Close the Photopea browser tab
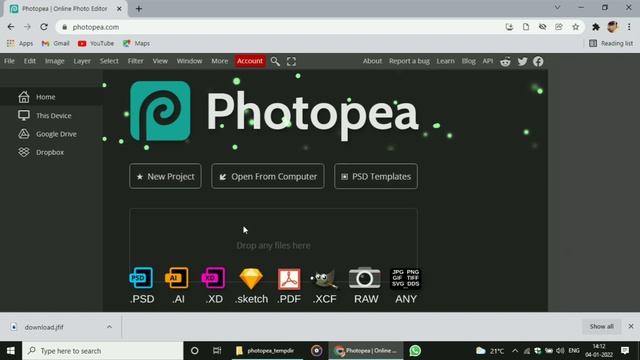640x360 pixels. [x=119, y=9]
